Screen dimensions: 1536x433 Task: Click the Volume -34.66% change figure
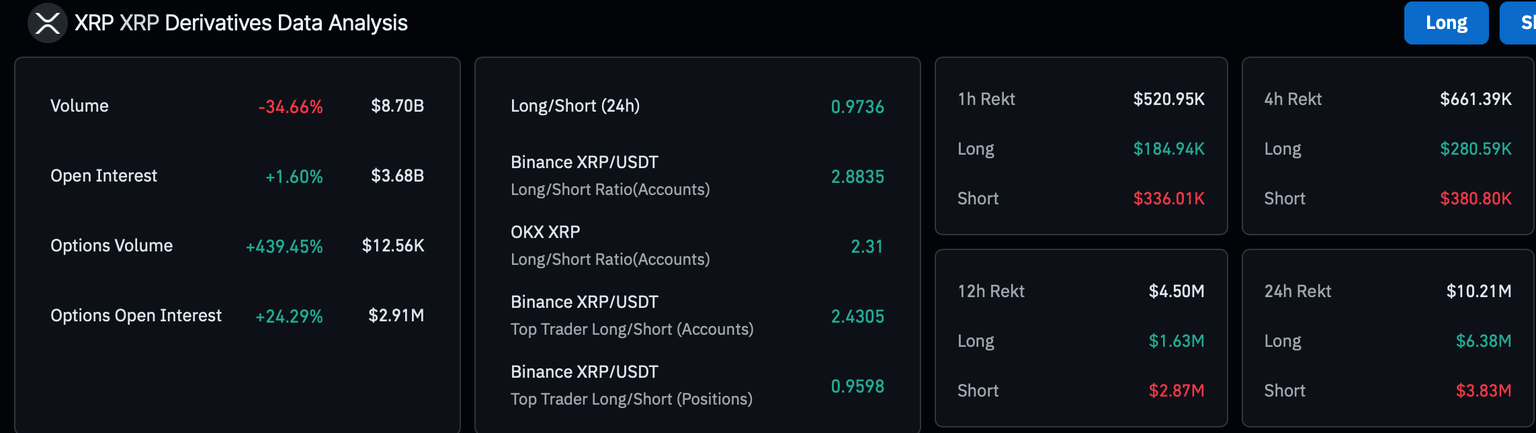click(290, 106)
